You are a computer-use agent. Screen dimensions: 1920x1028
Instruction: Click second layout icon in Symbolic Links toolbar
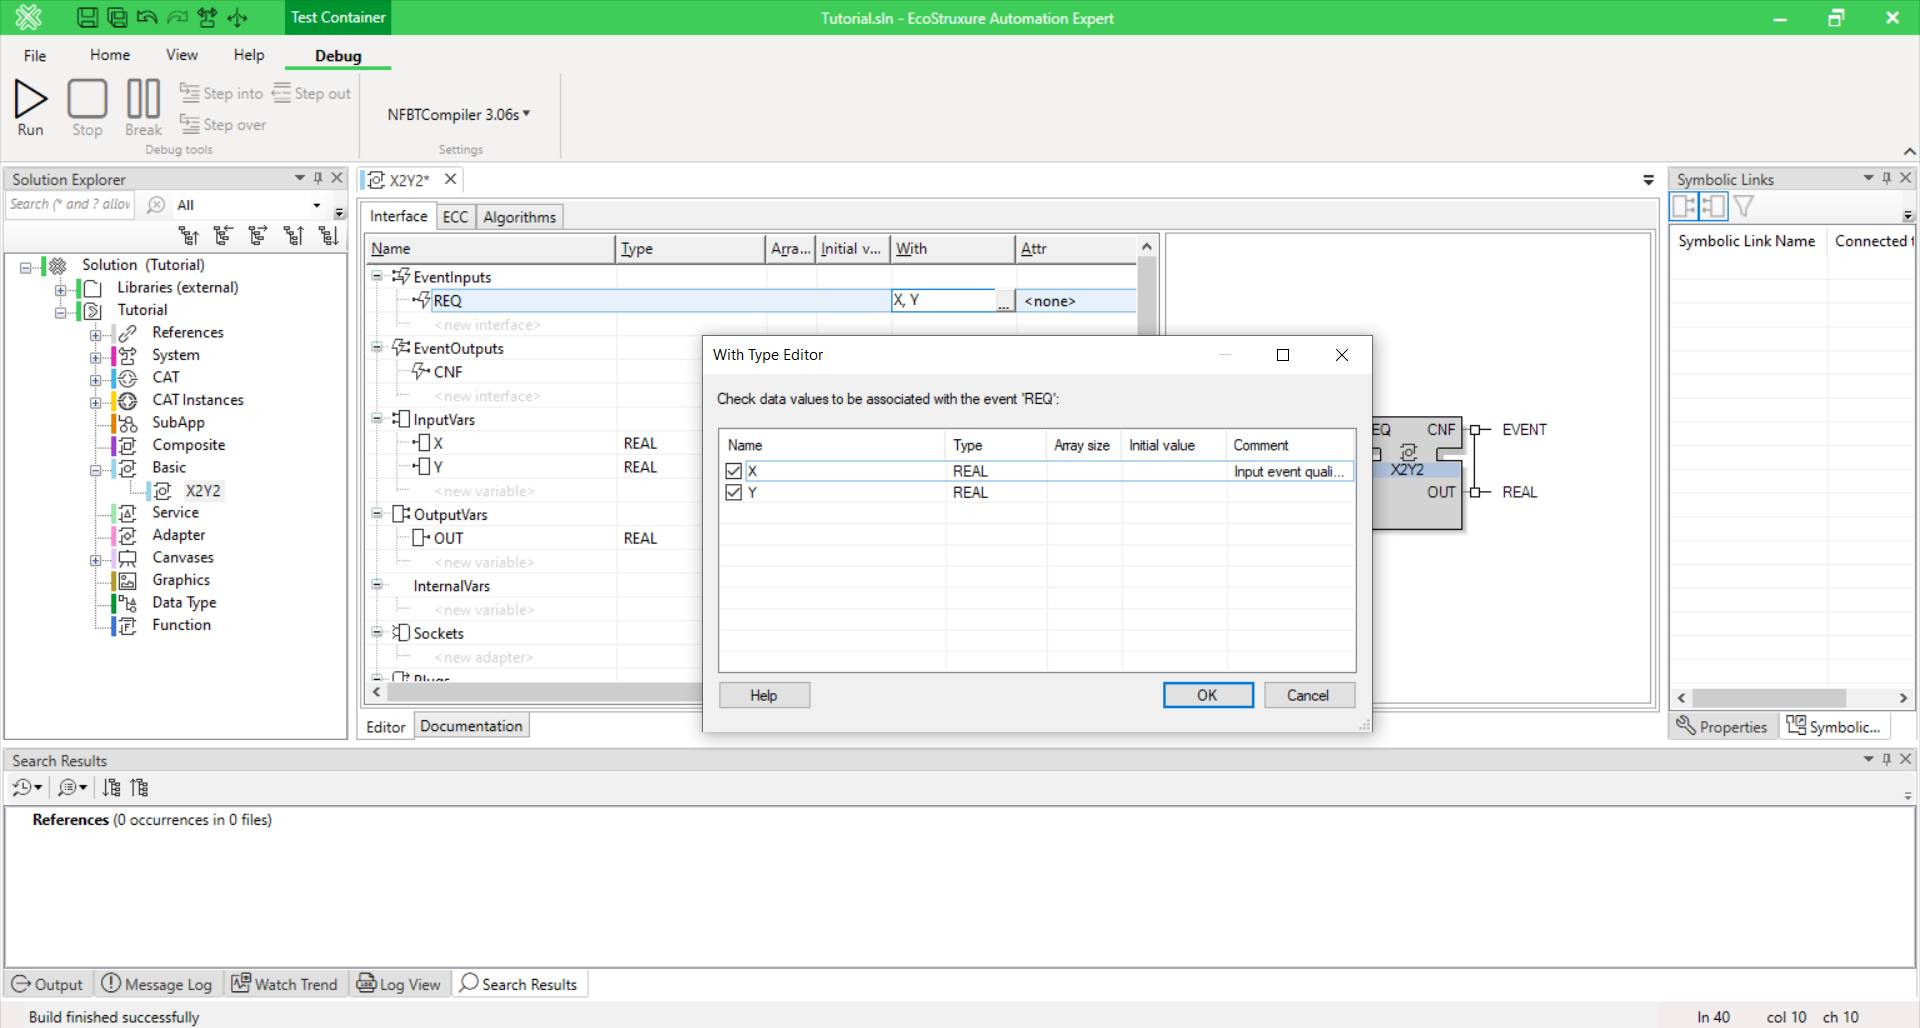click(1713, 207)
